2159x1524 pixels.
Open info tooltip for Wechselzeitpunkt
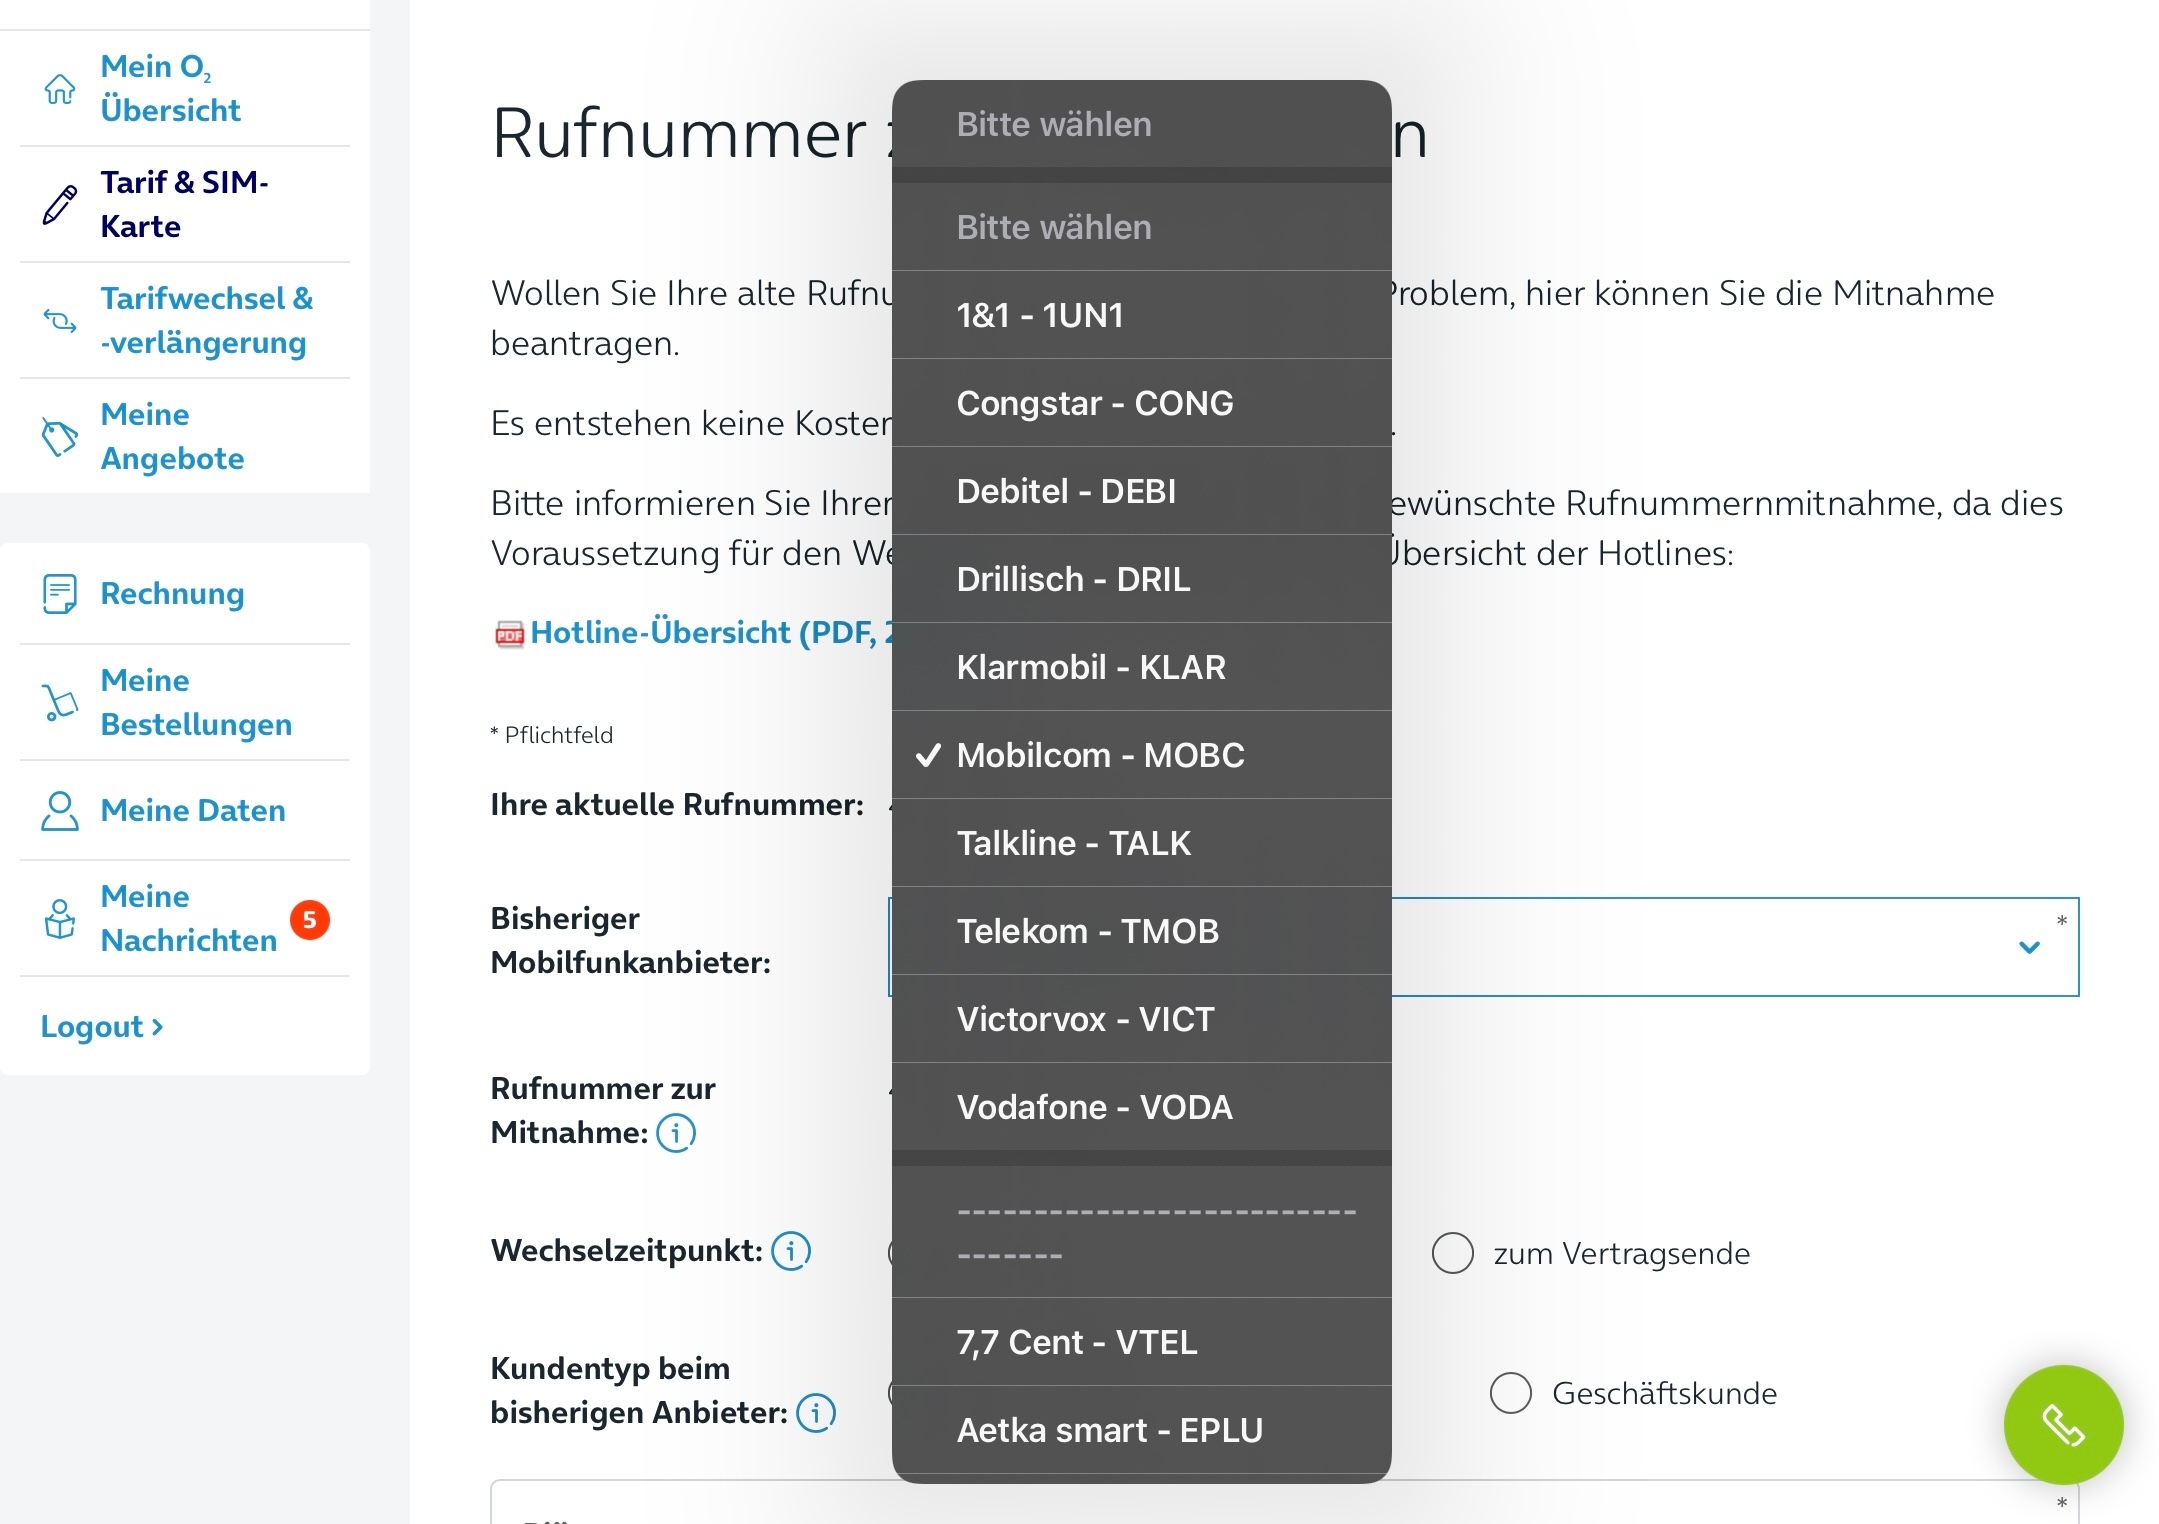click(791, 1251)
